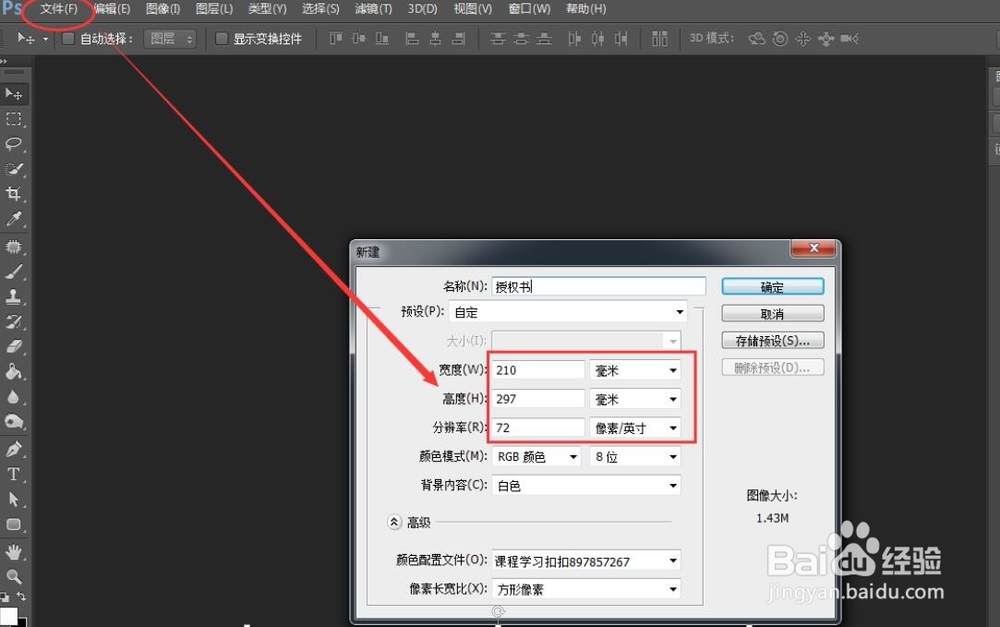
Task: Select the Spot Healing Brush tool
Action: 13,247
